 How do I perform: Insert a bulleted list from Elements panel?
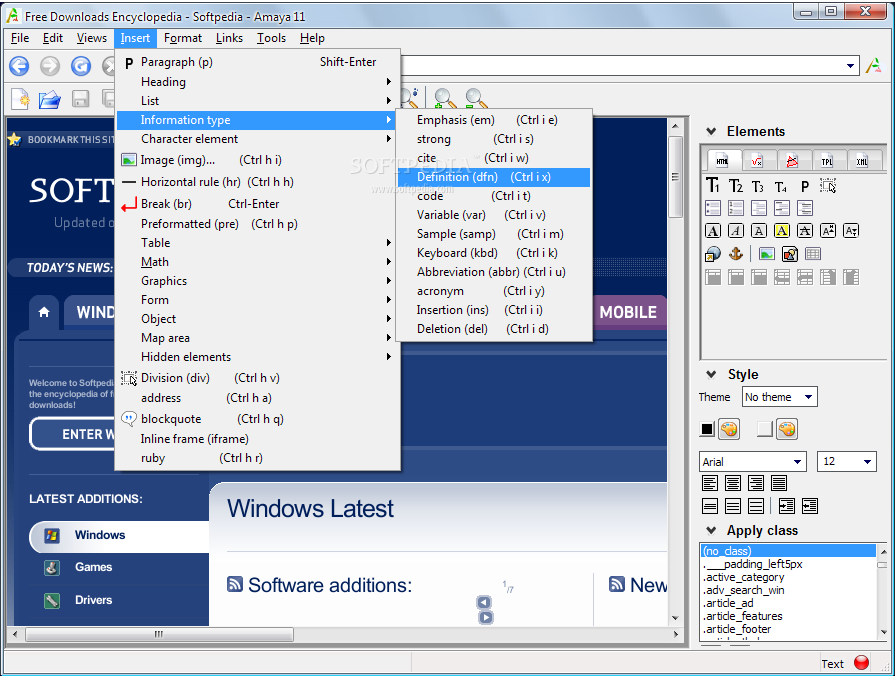tap(713, 208)
